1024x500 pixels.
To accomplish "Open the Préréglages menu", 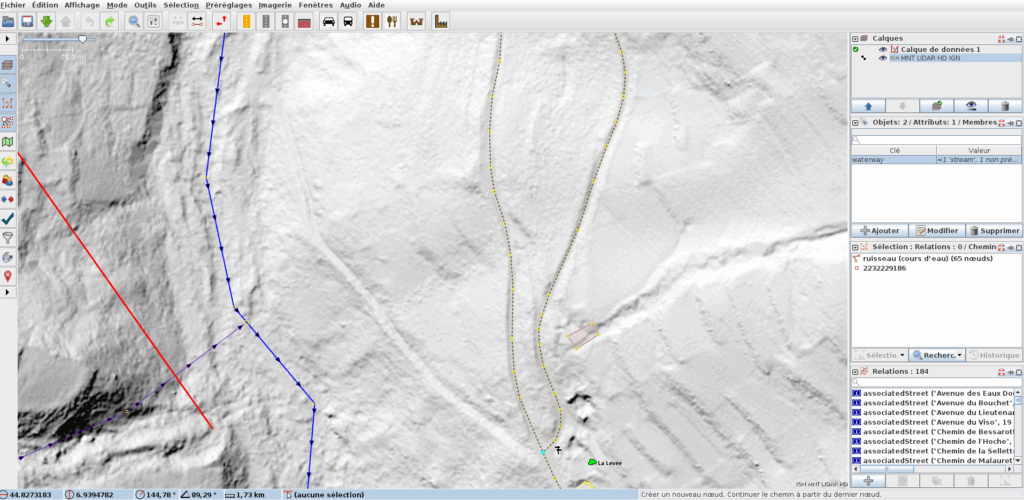I will click(228, 5).
